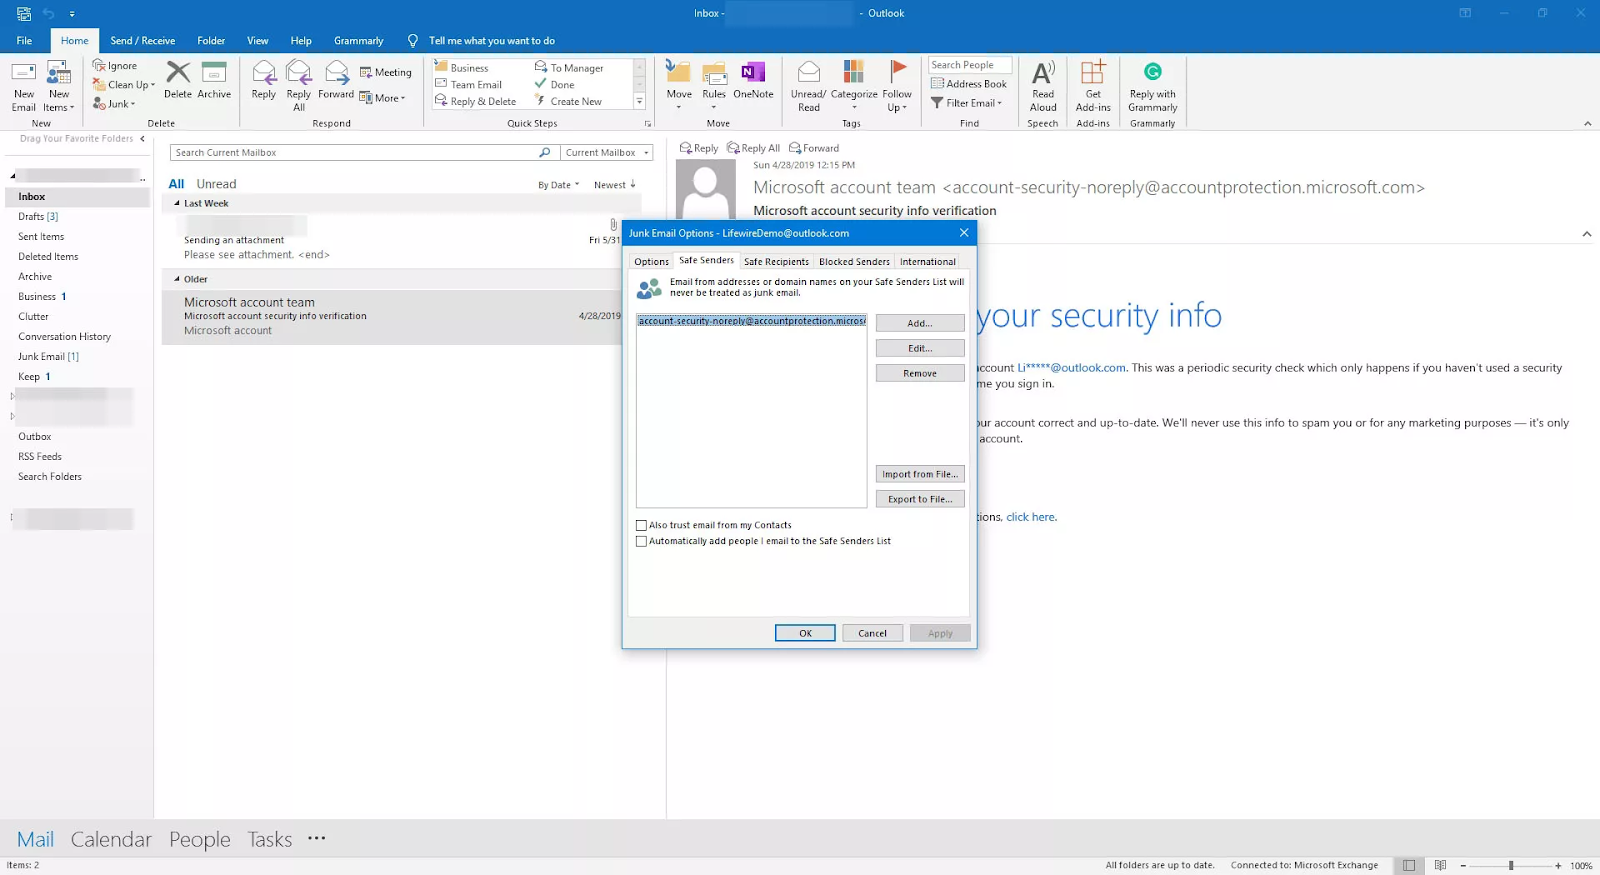The width and height of the screenshot is (1600, 875).
Task: Click Reply in the reading pane
Action: pos(699,148)
